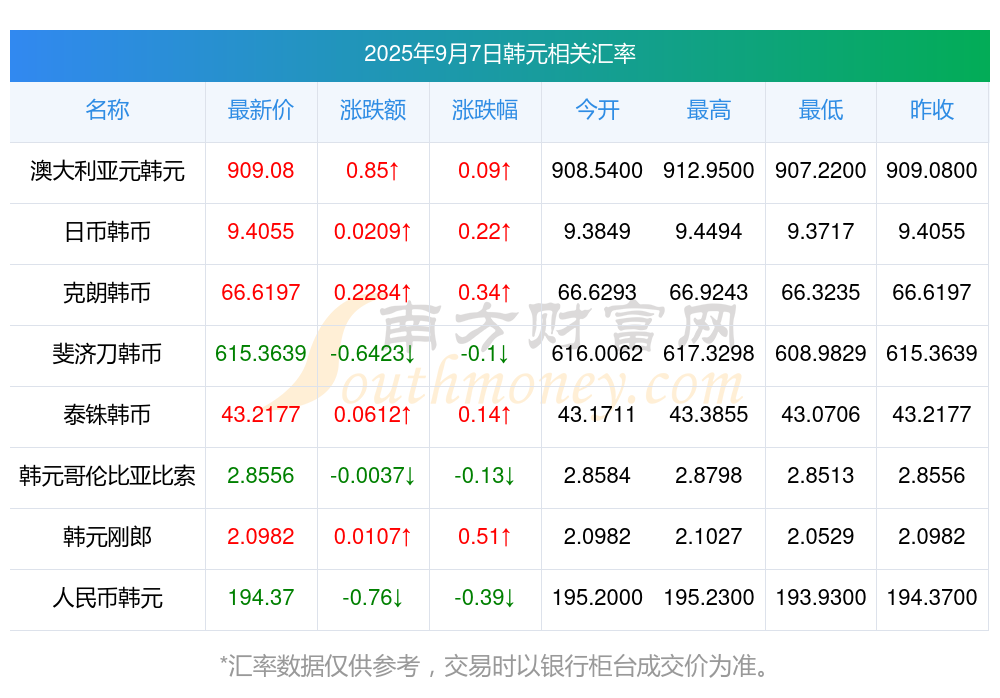Viewport: 1000px width, 698px height.
Task: Click lowest value 608.9829
Action: click(821, 353)
